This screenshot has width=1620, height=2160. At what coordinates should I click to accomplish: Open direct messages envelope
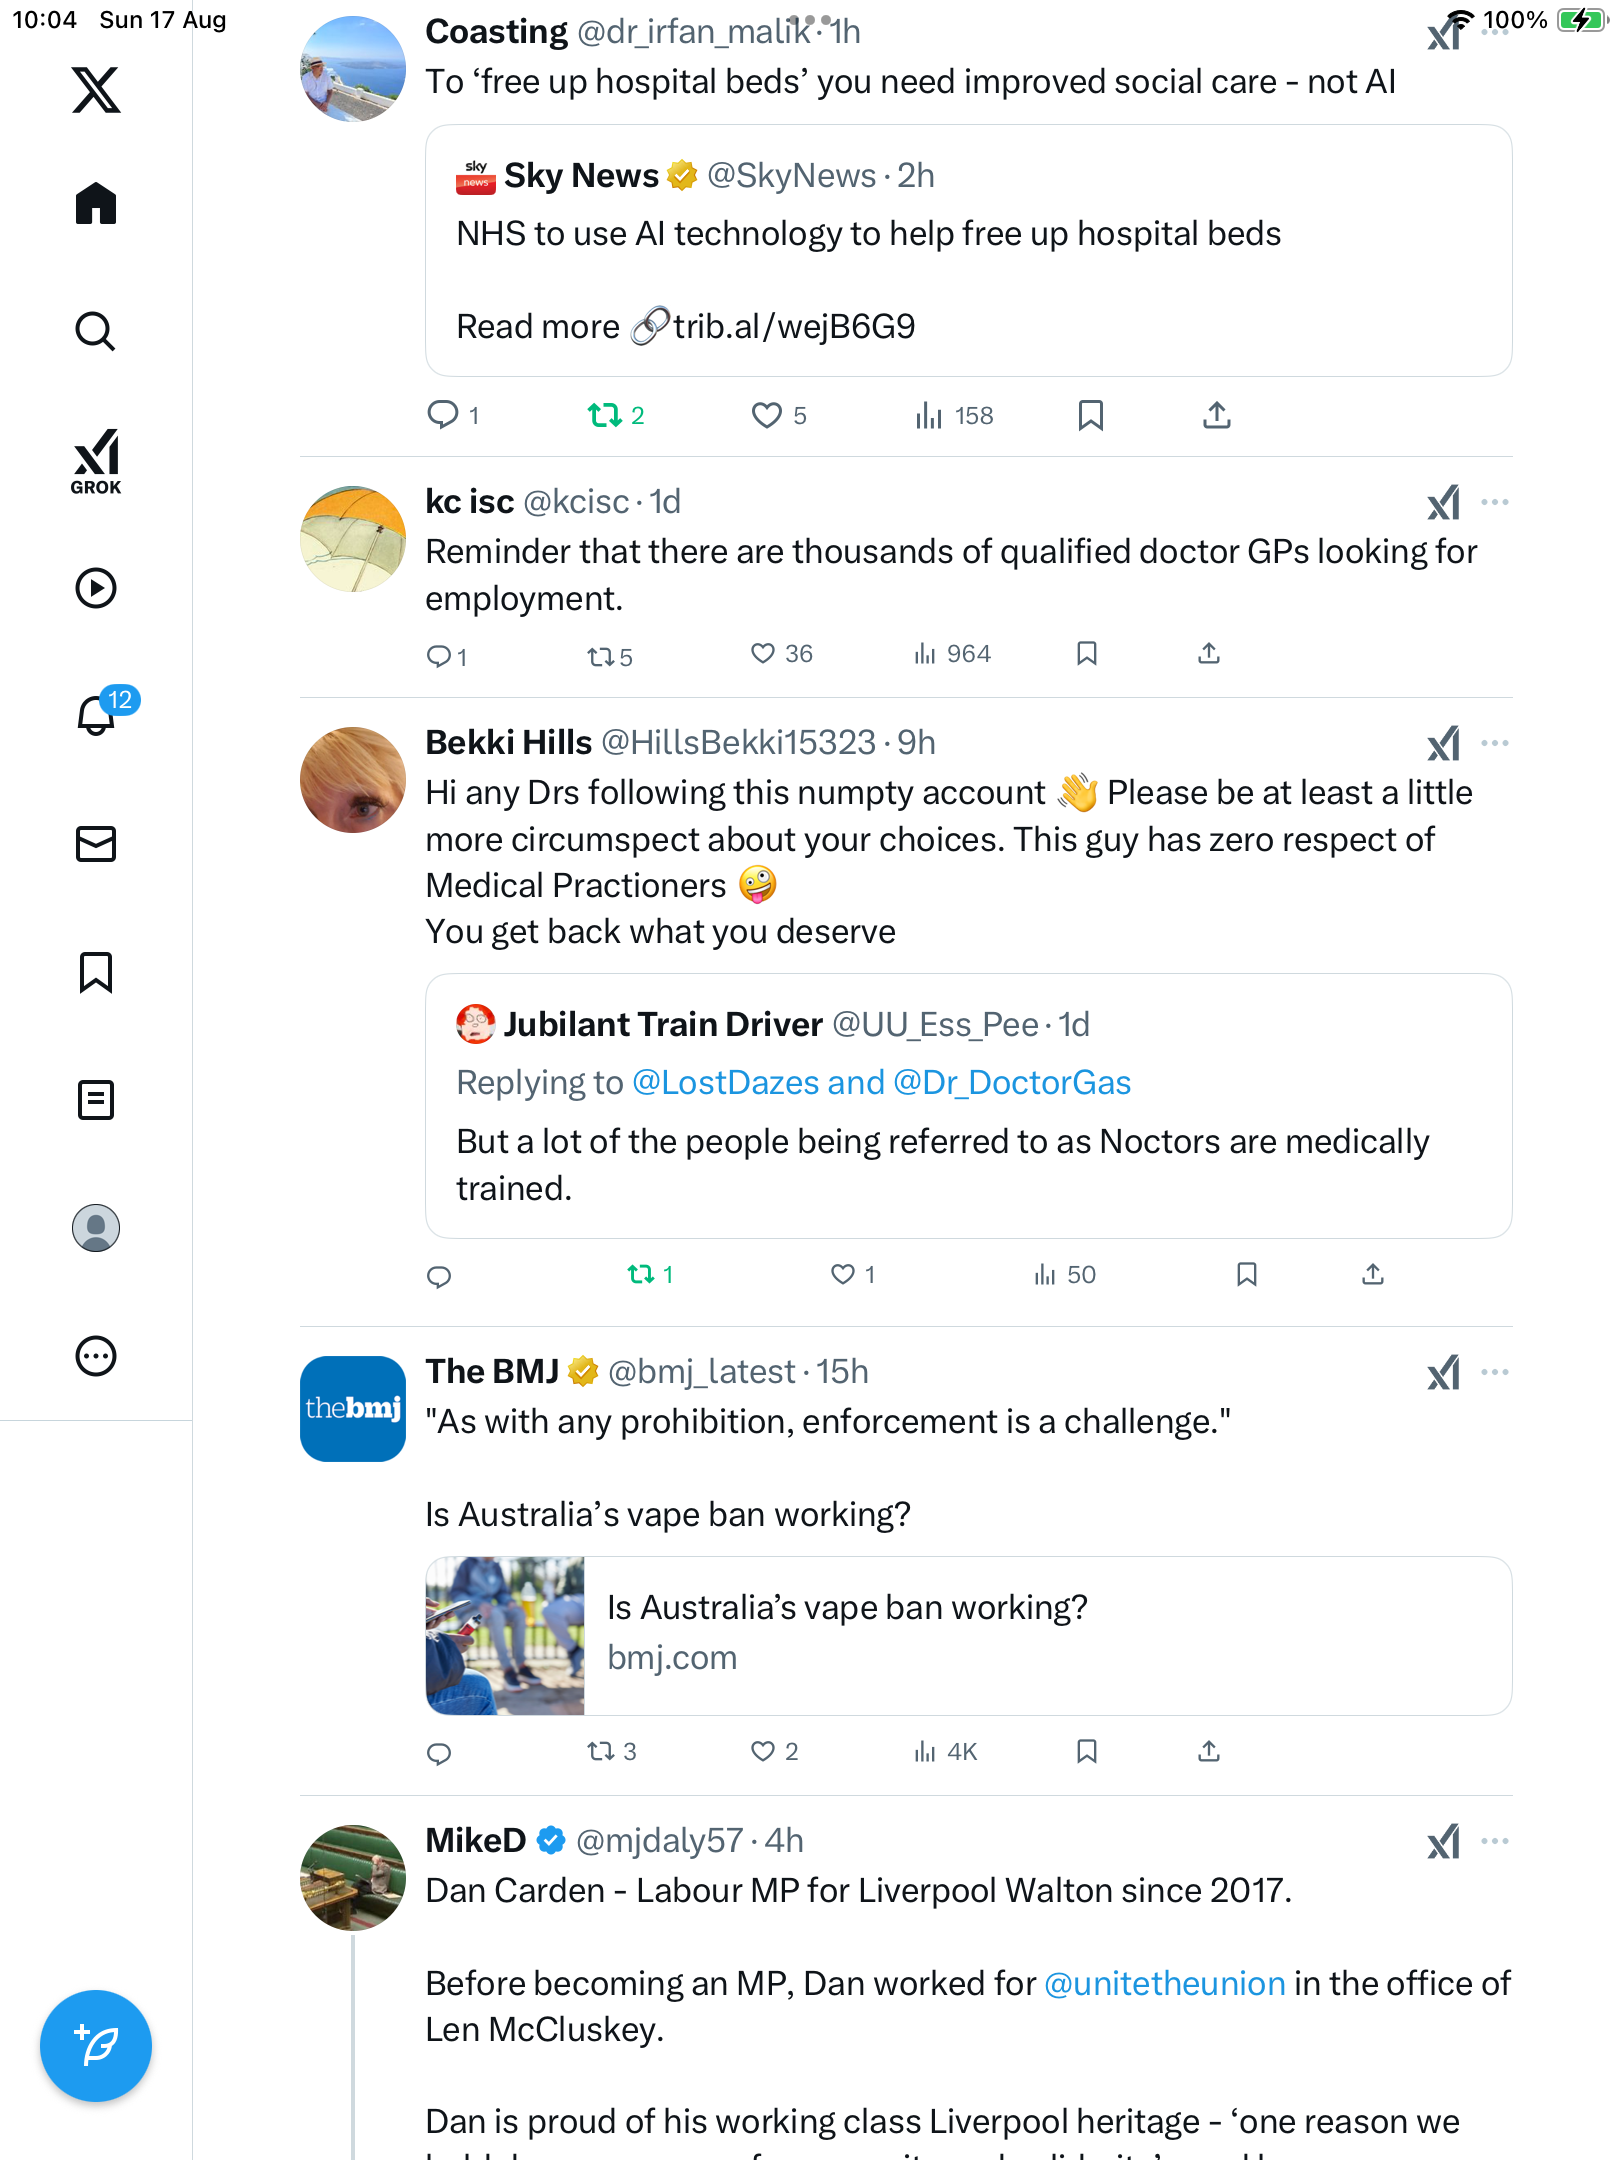point(96,844)
